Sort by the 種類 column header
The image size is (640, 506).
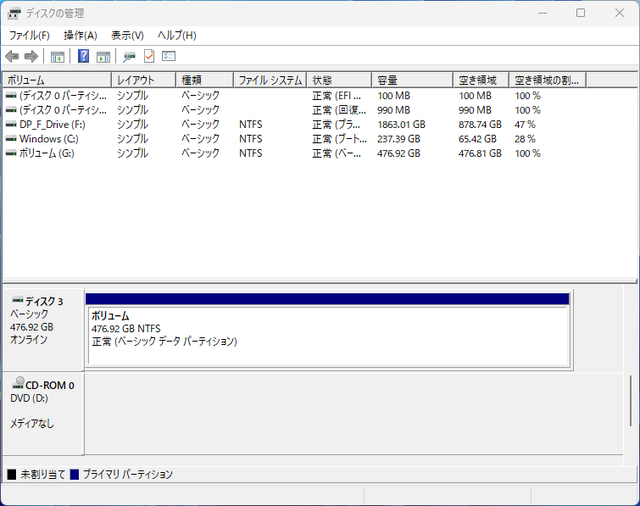[x=204, y=80]
